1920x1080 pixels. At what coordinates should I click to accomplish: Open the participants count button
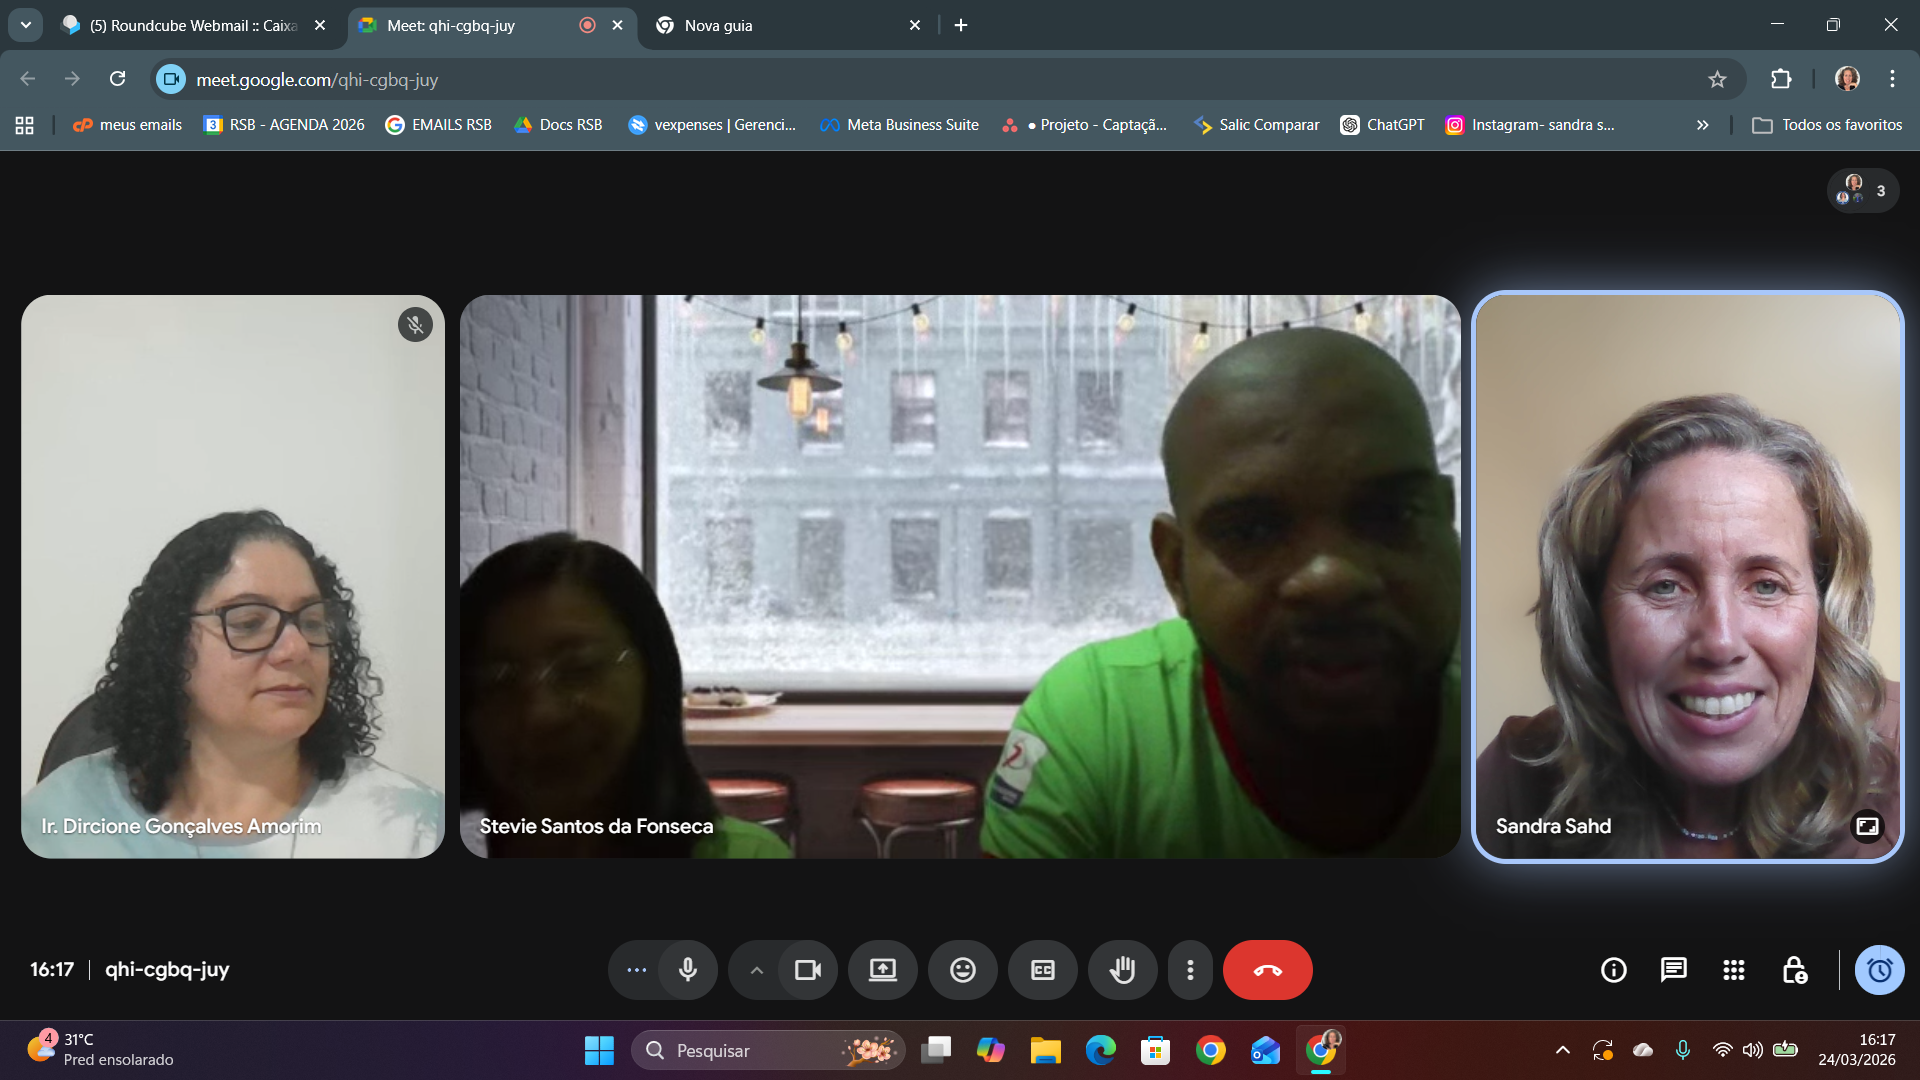1863,190
